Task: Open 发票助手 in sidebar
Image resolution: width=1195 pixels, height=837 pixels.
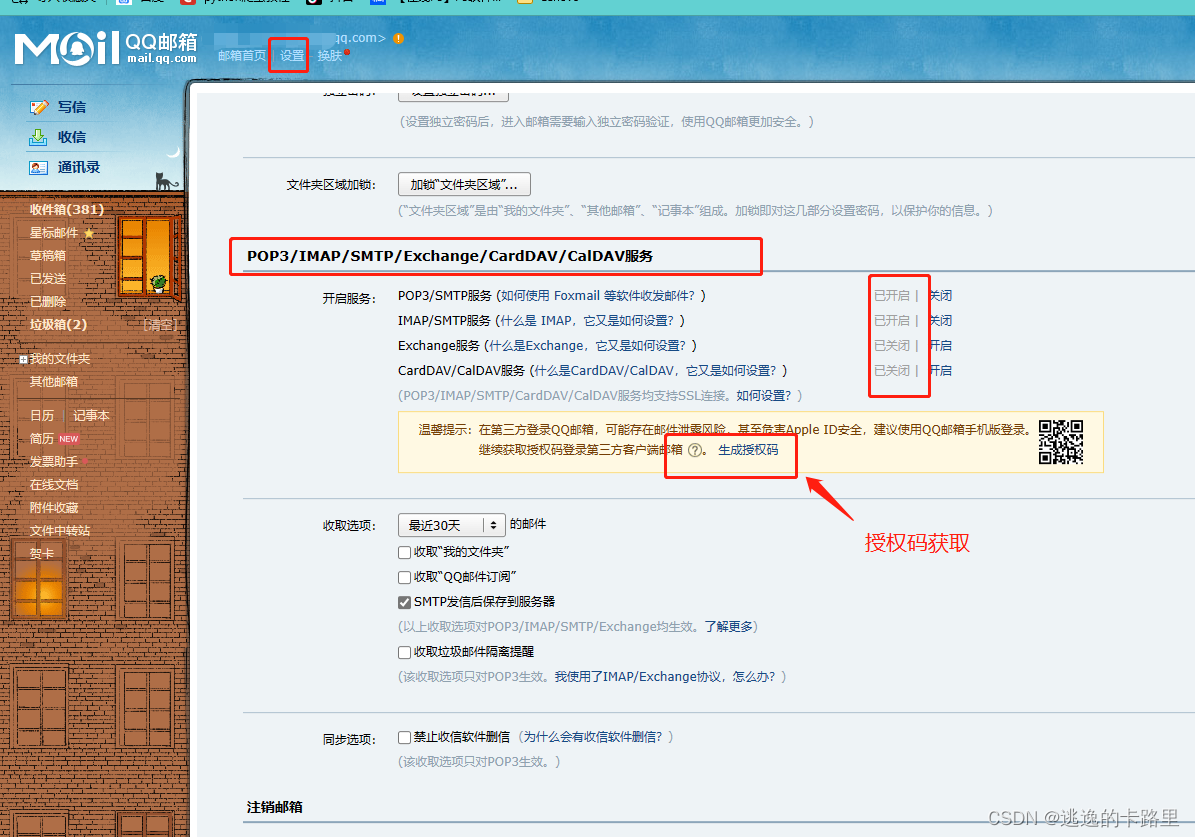Action: 53,462
